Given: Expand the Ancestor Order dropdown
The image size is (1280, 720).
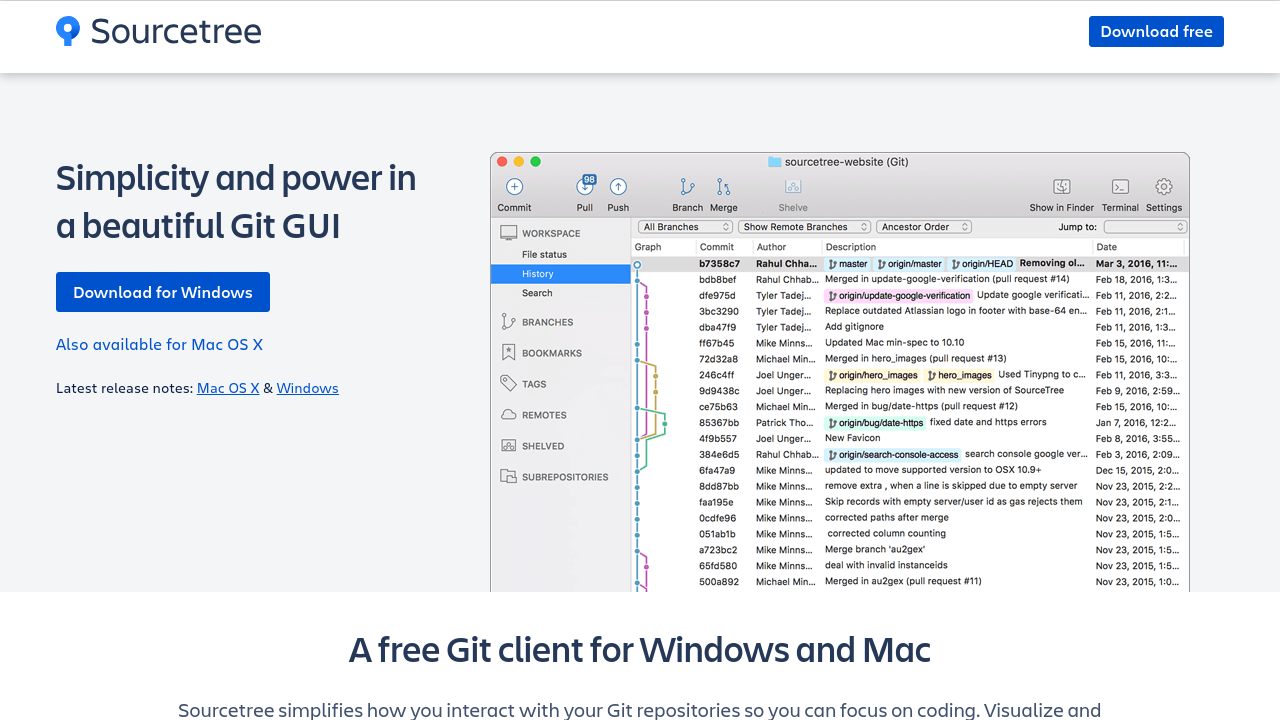Looking at the screenshot, I should (924, 227).
